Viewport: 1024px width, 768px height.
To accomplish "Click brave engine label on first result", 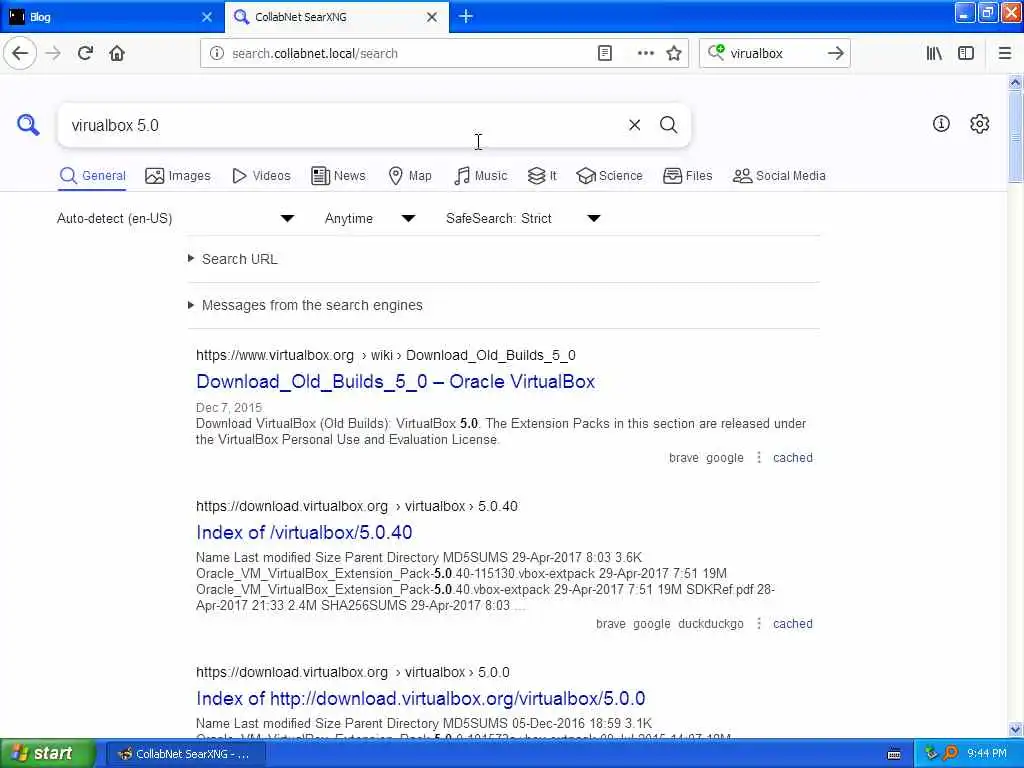I will pyautogui.click(x=683, y=457).
